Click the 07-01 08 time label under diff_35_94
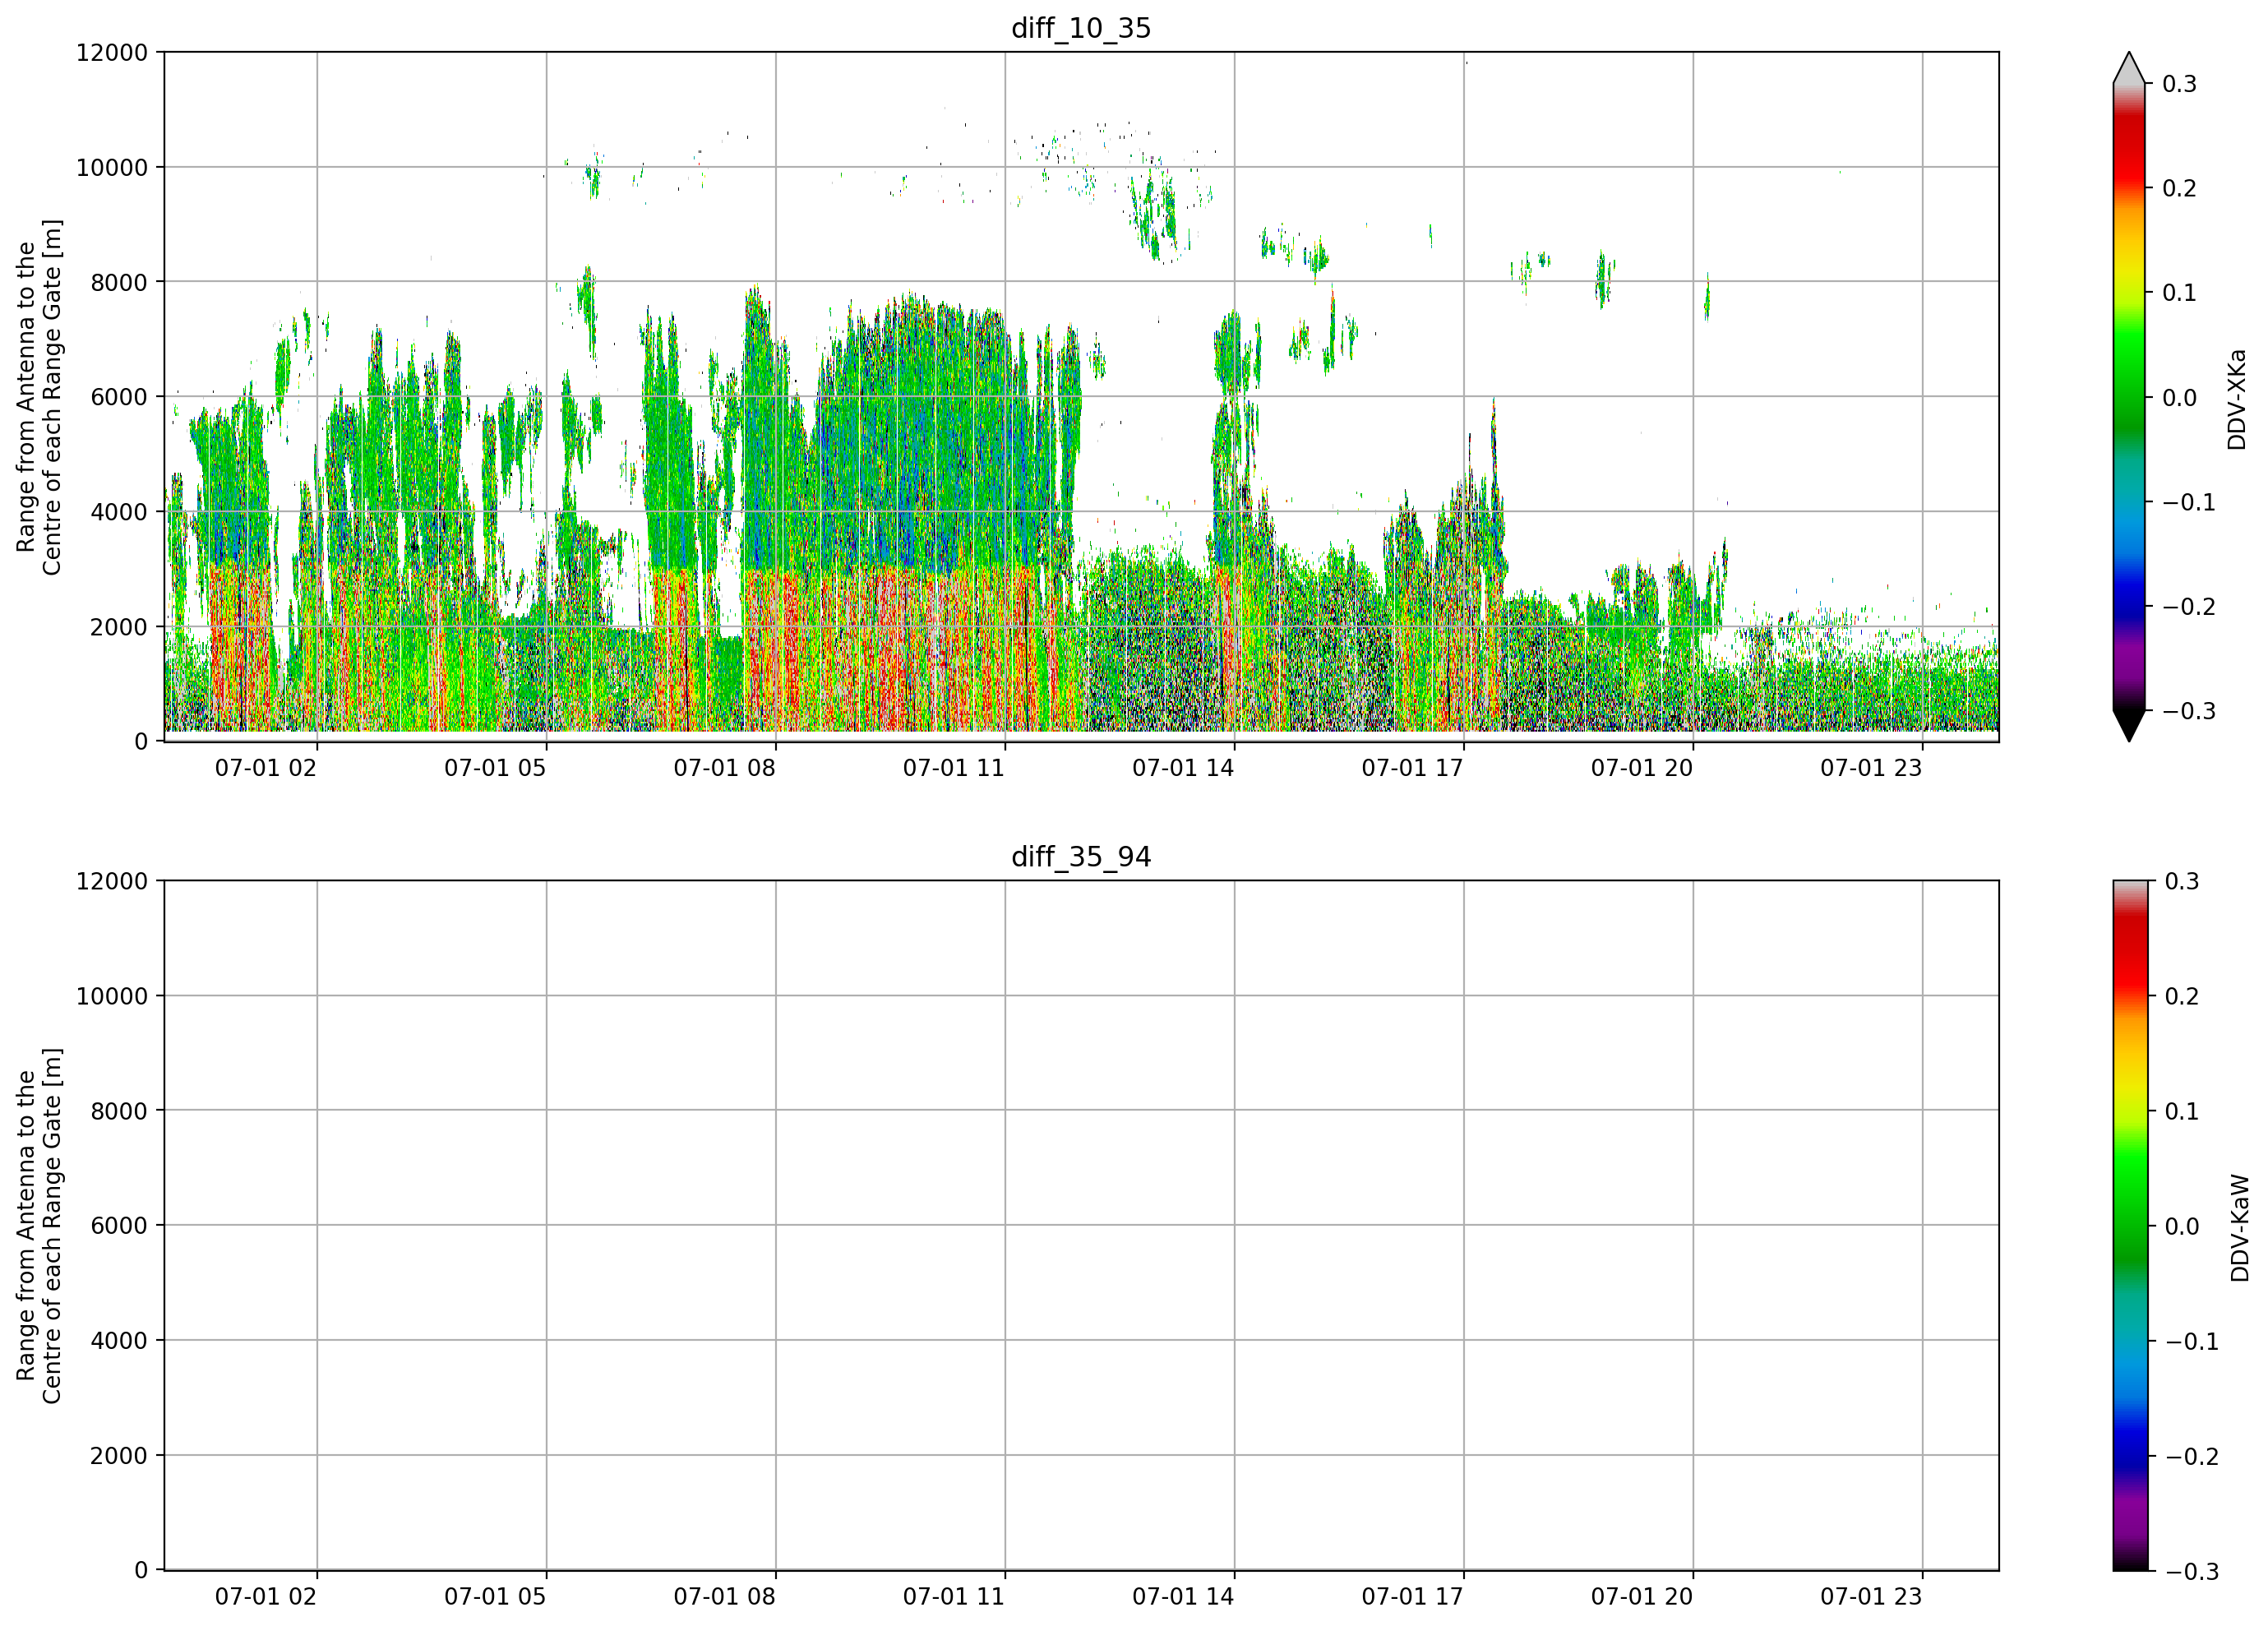 pos(724,1597)
